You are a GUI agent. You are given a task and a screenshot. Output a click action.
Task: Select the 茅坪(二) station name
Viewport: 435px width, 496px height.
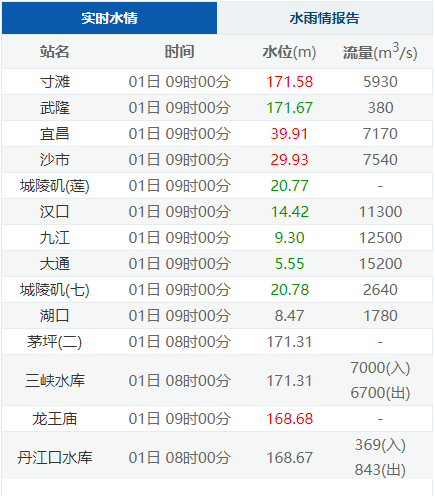pyautogui.click(x=55, y=342)
